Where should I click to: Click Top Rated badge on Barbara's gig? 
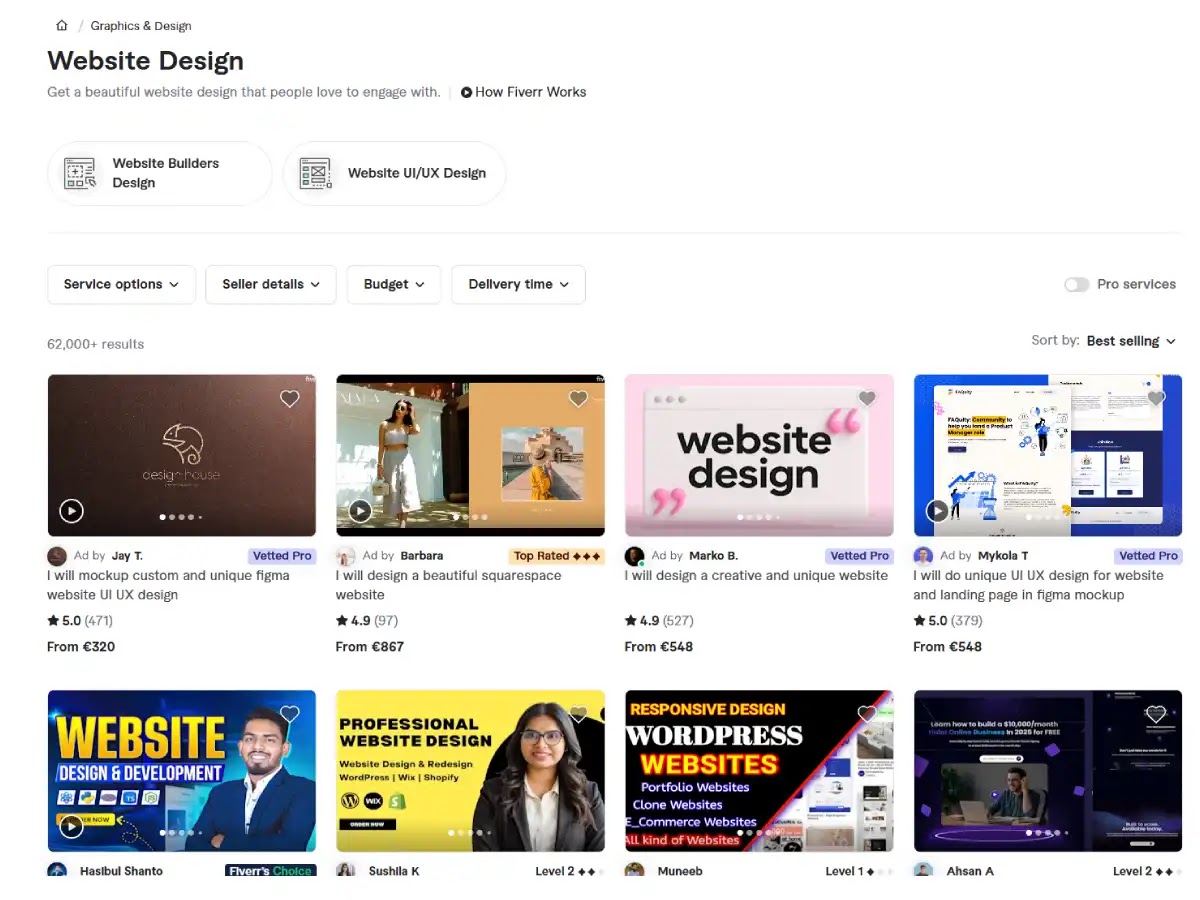557,556
